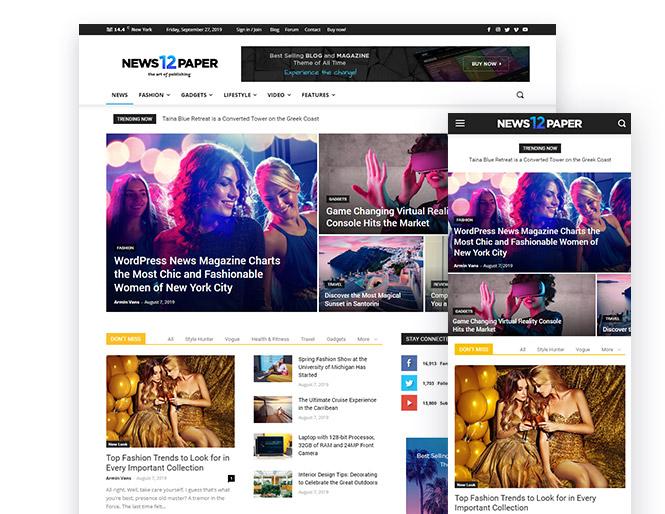Click the mobile header Newspaper logo
Viewport: 665px width, 514px height.
(539, 123)
